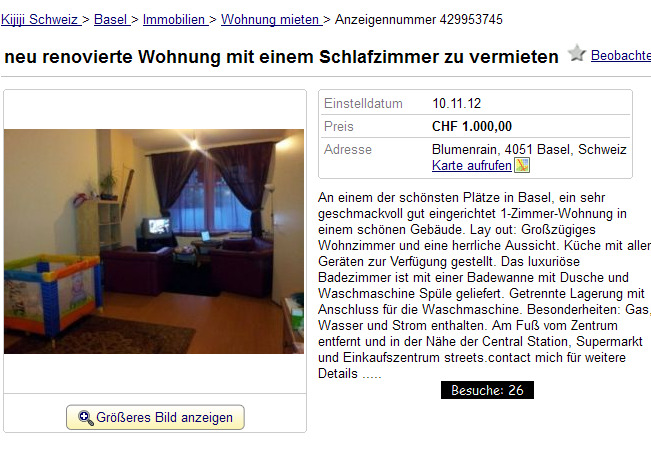This screenshot has height=467, width=651.
Task: Click the Besuche: 26 counter badge
Action: tap(487, 390)
